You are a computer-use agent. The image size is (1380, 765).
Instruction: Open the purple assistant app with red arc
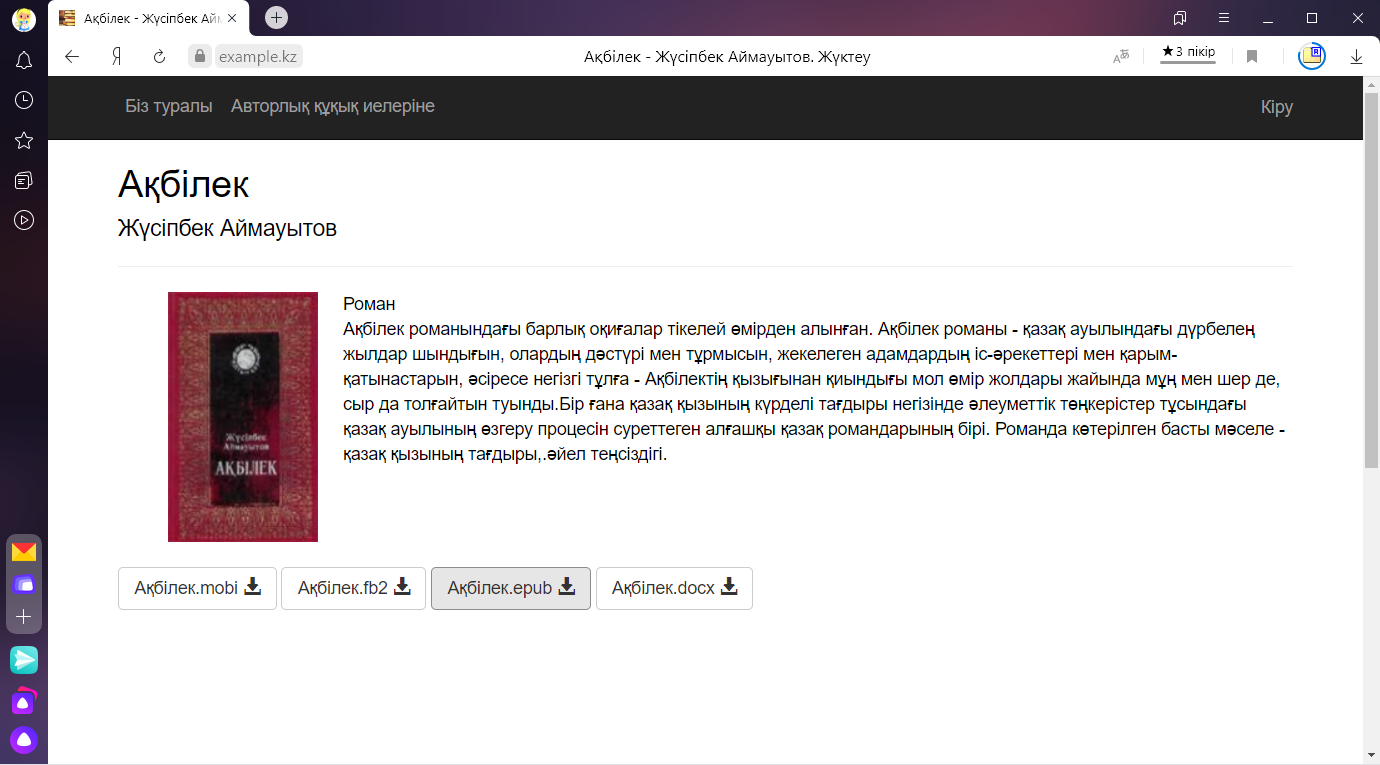(x=24, y=701)
